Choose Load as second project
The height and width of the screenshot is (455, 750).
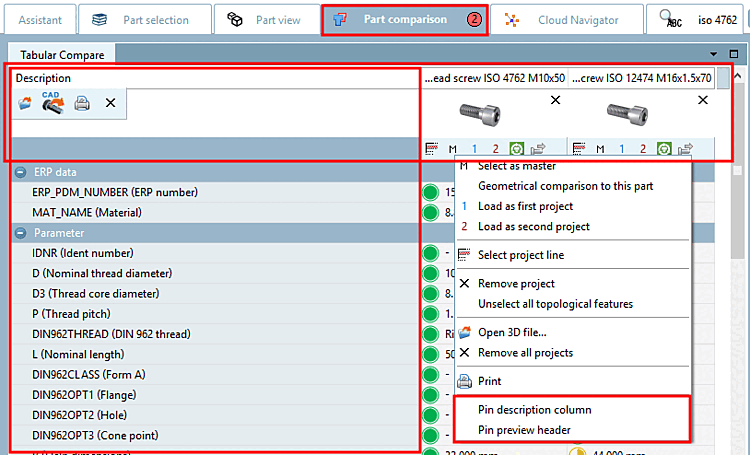[534, 227]
